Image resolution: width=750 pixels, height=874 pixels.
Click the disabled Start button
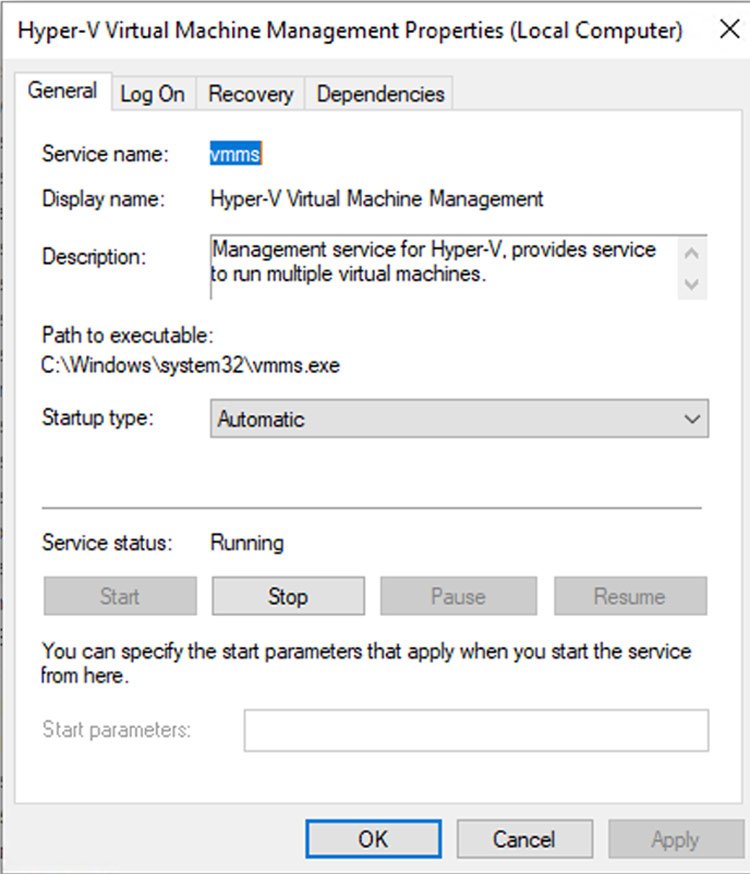click(x=118, y=596)
